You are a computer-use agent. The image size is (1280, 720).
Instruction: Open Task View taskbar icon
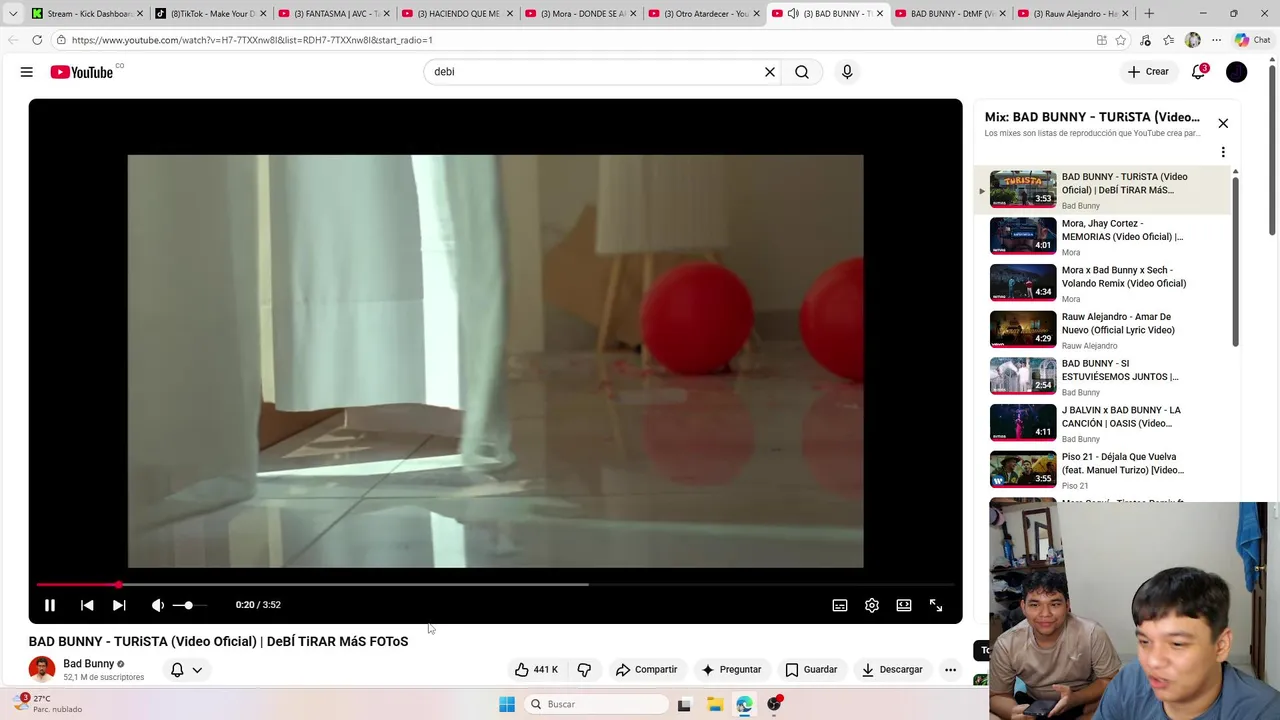tap(684, 704)
